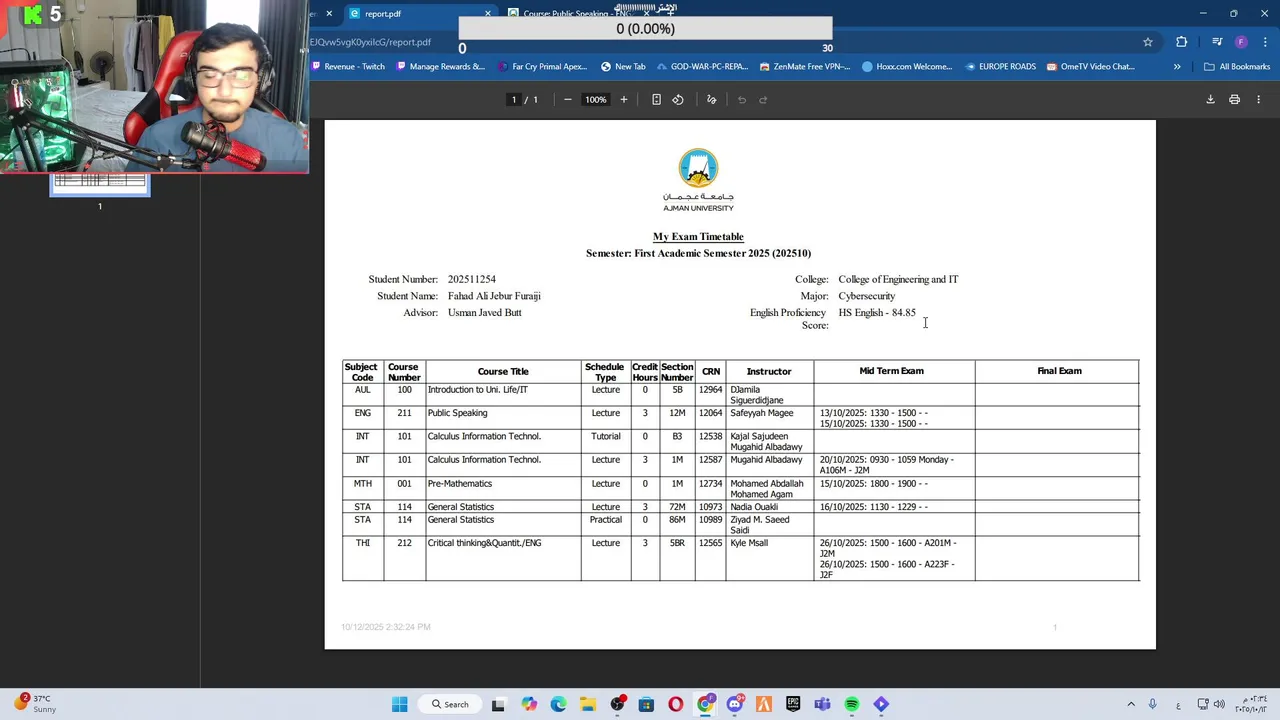Open Task View on taskbar
Image resolution: width=1280 pixels, height=720 pixels.
click(499, 704)
